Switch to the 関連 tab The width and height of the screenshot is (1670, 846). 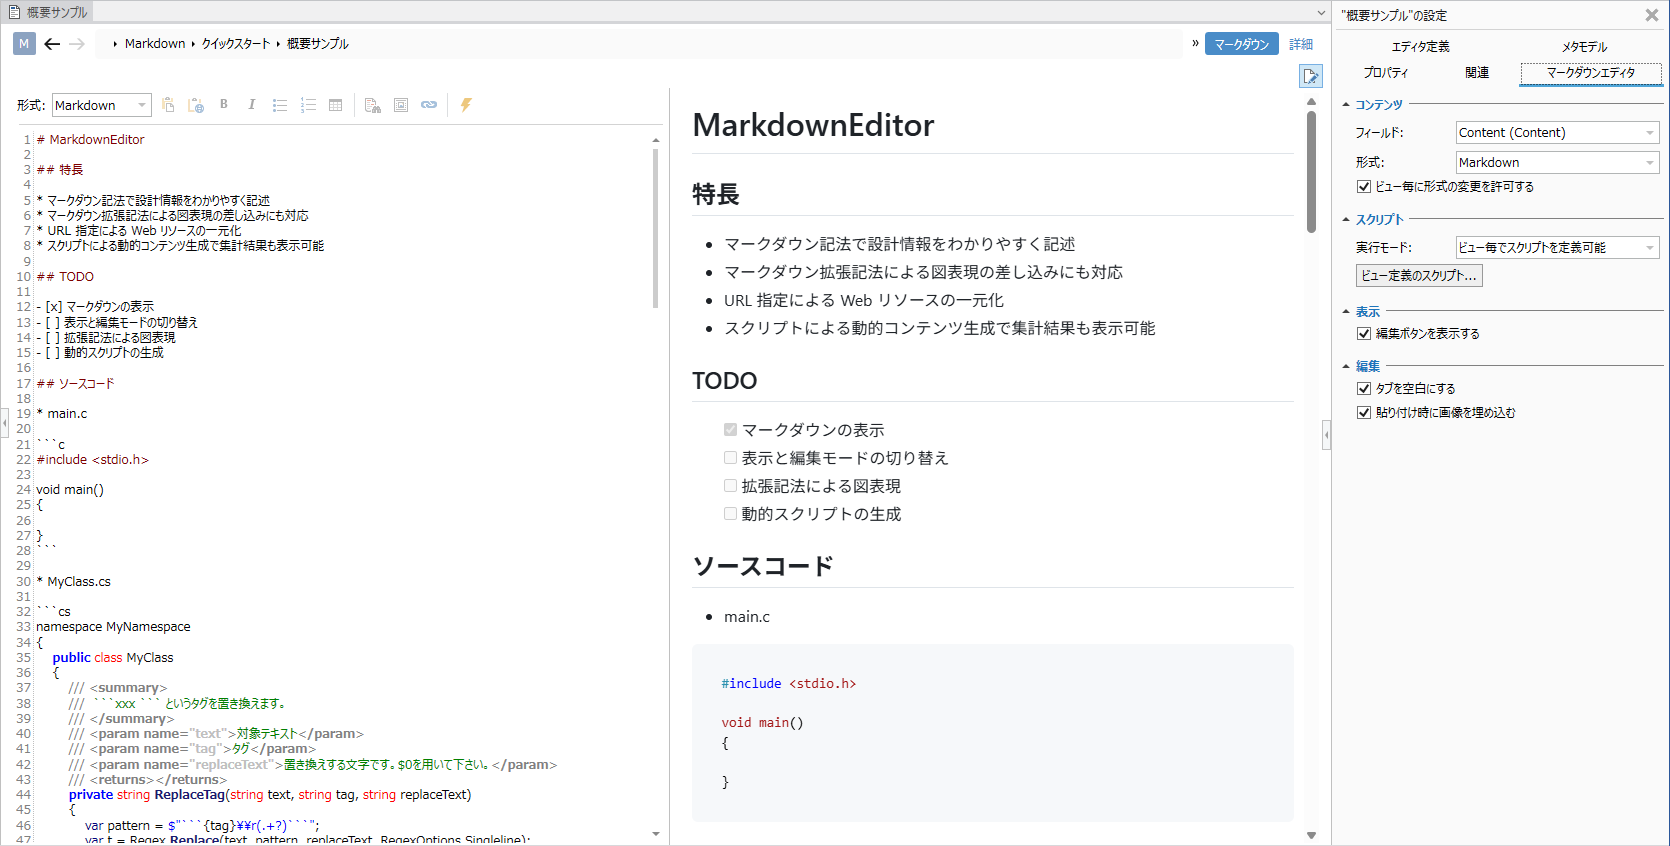tap(1477, 73)
